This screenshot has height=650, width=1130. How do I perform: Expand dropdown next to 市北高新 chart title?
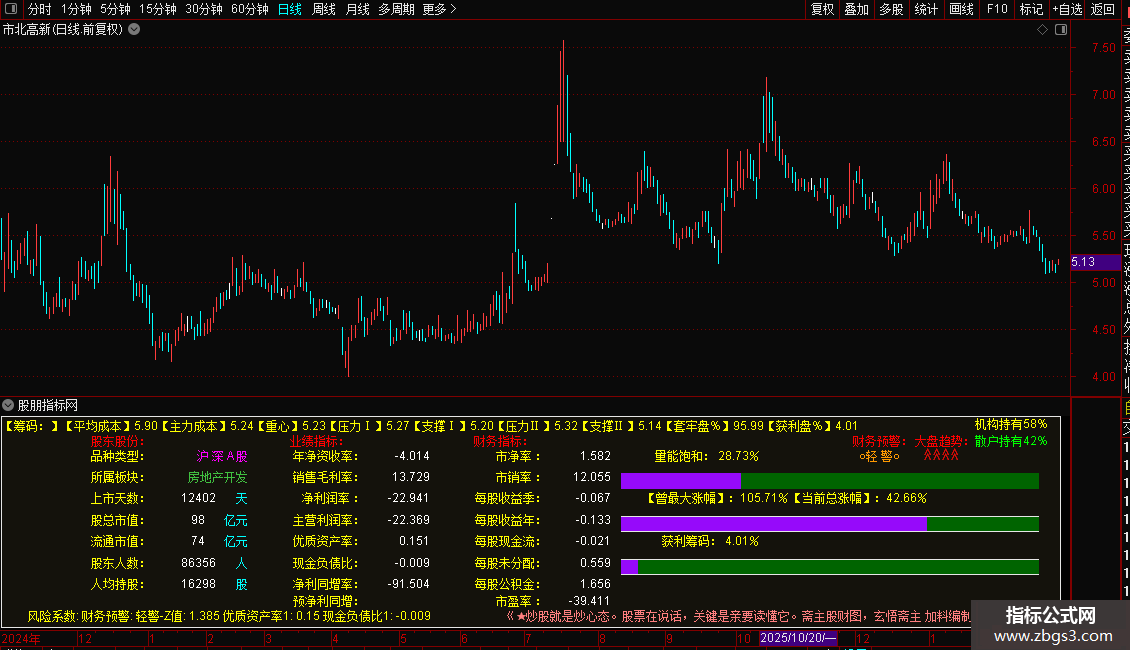134,30
